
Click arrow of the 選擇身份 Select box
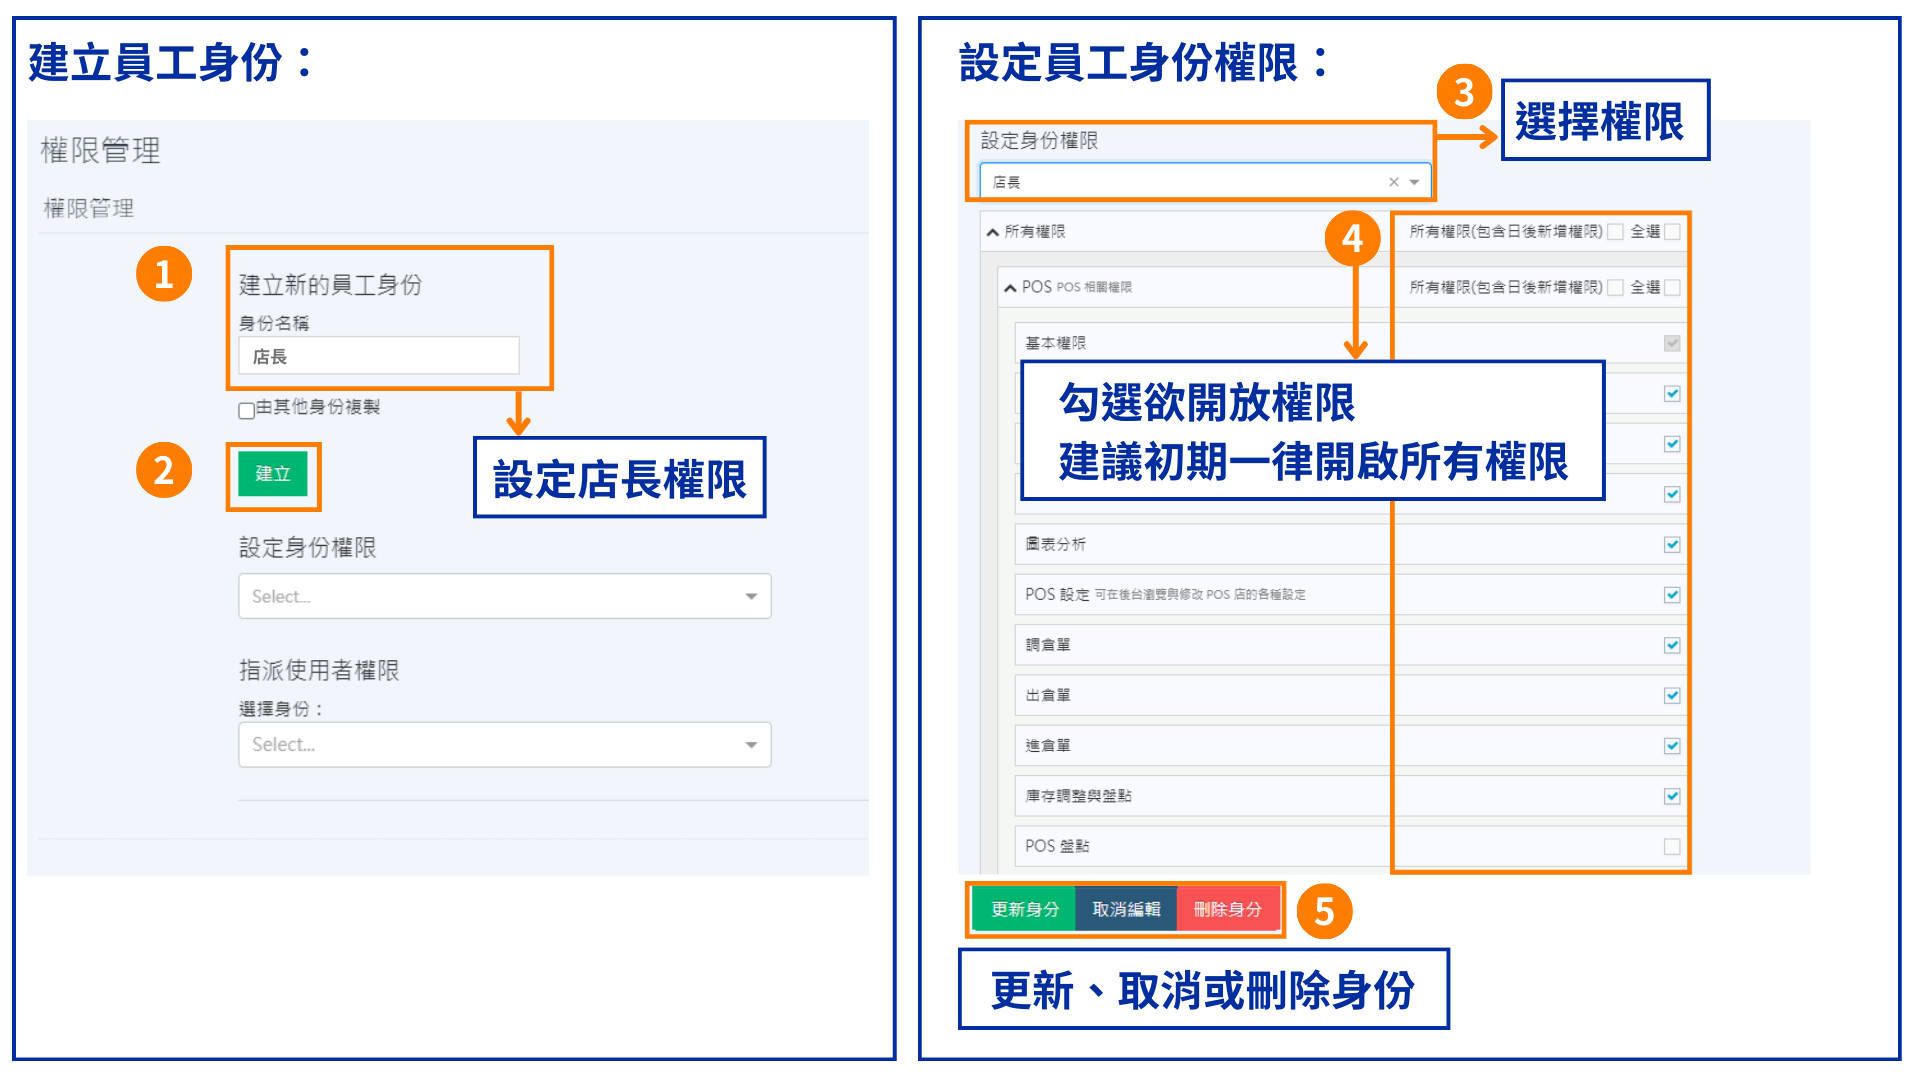click(x=751, y=745)
